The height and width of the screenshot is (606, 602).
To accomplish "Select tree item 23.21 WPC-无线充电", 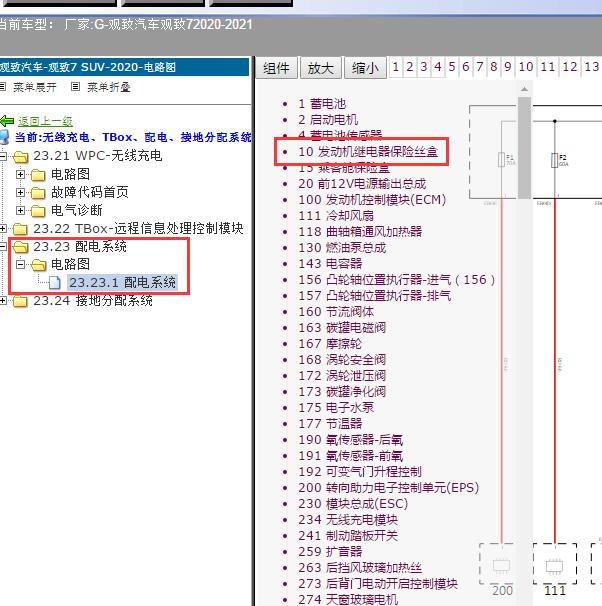I will 98,156.
